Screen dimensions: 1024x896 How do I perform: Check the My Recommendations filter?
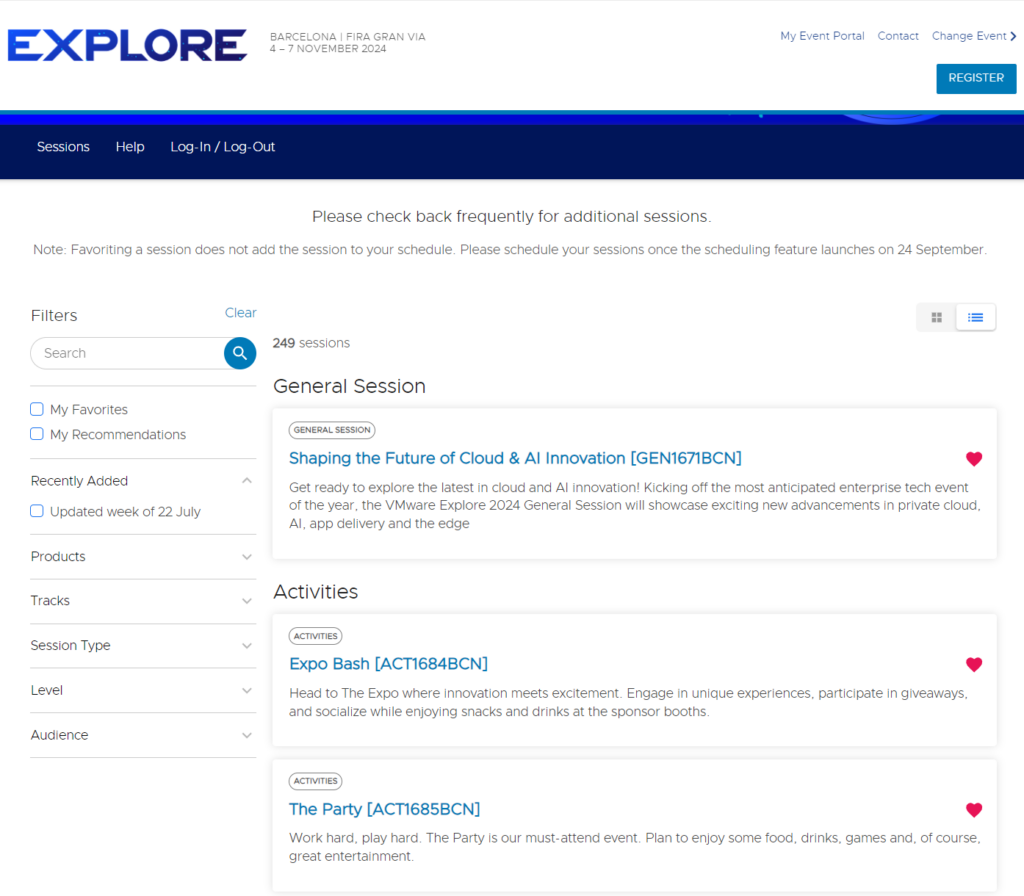click(x=37, y=434)
